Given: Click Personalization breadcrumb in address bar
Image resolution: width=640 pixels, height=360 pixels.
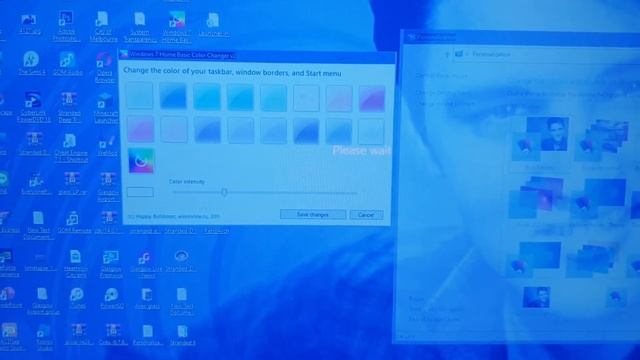Looking at the screenshot, I should pos(491,54).
